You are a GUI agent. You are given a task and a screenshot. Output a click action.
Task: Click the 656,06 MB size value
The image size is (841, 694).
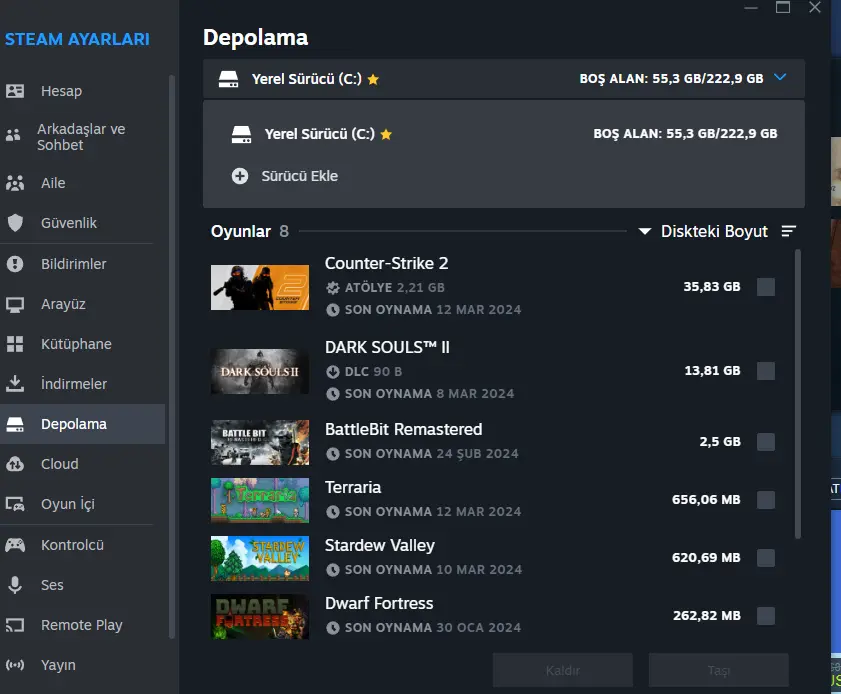pyautogui.click(x=706, y=500)
